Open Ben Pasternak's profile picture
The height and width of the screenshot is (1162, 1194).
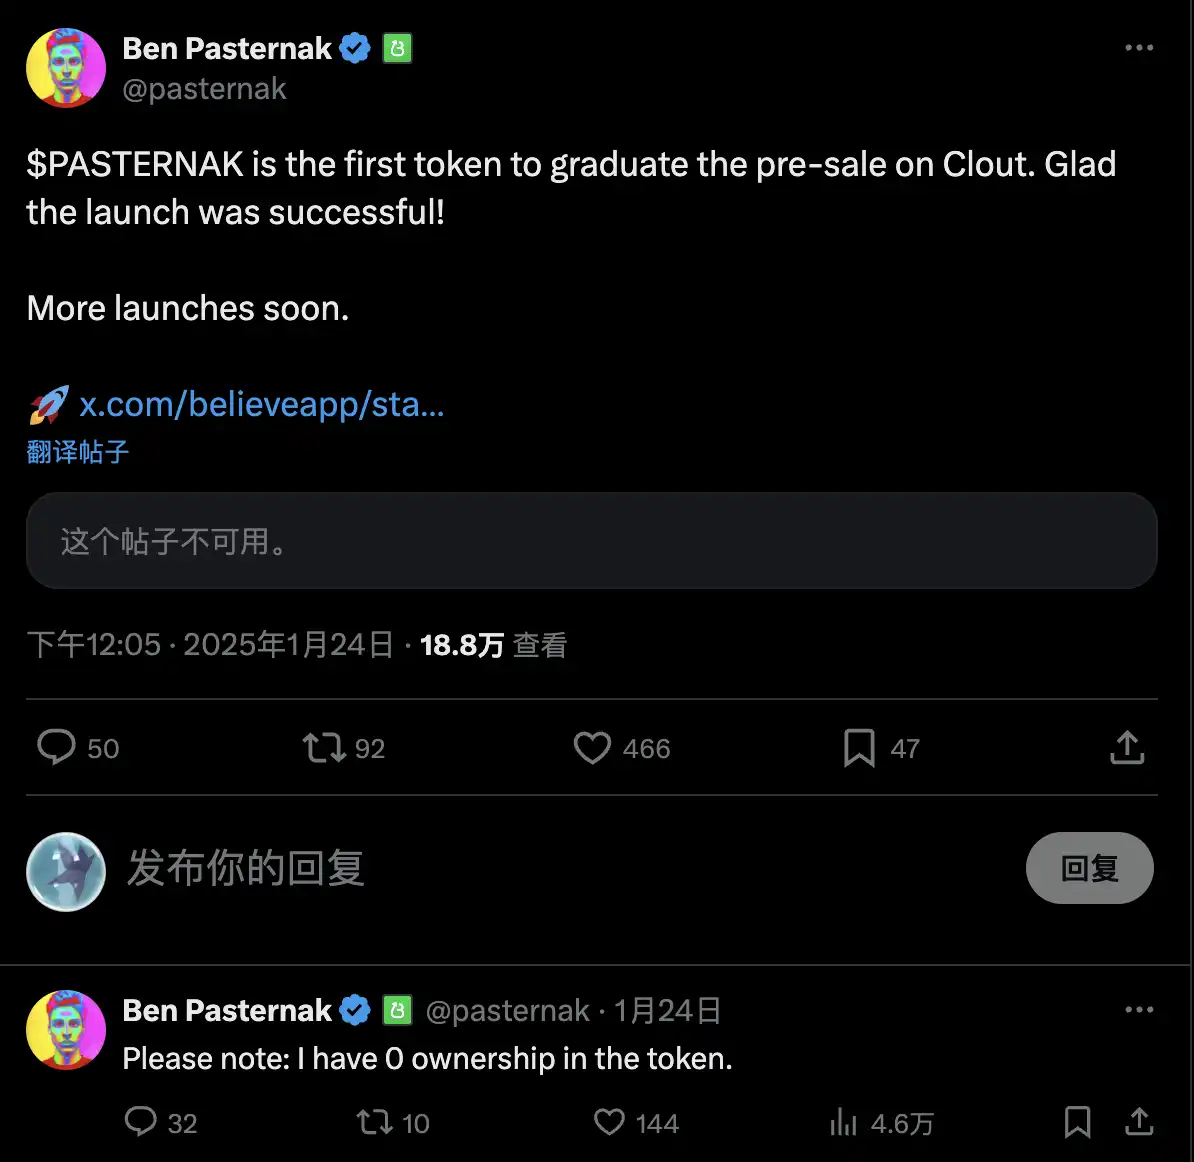65,67
